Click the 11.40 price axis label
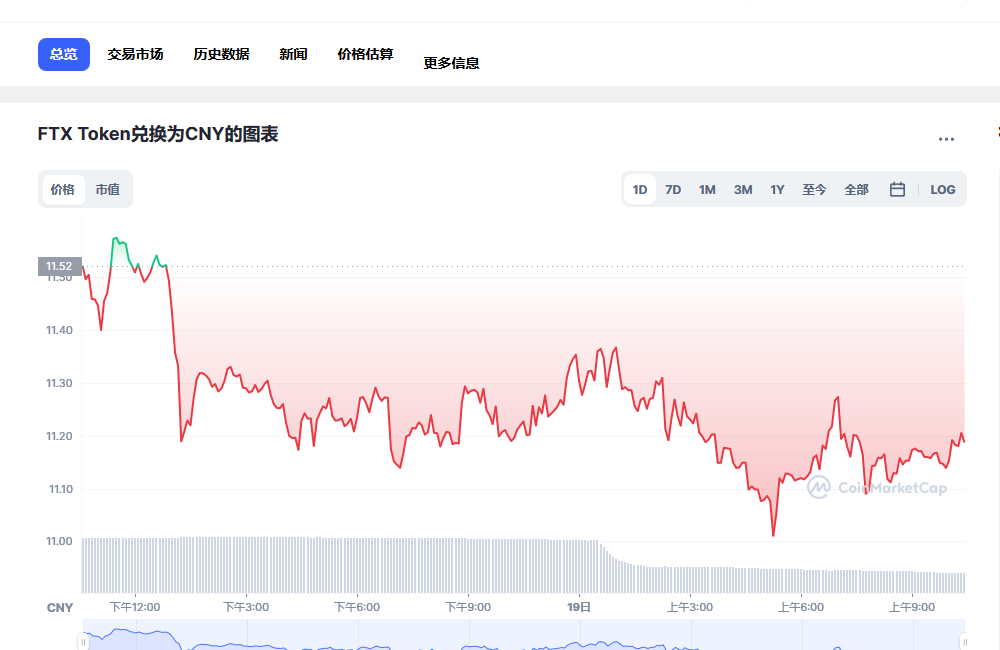 (x=59, y=330)
